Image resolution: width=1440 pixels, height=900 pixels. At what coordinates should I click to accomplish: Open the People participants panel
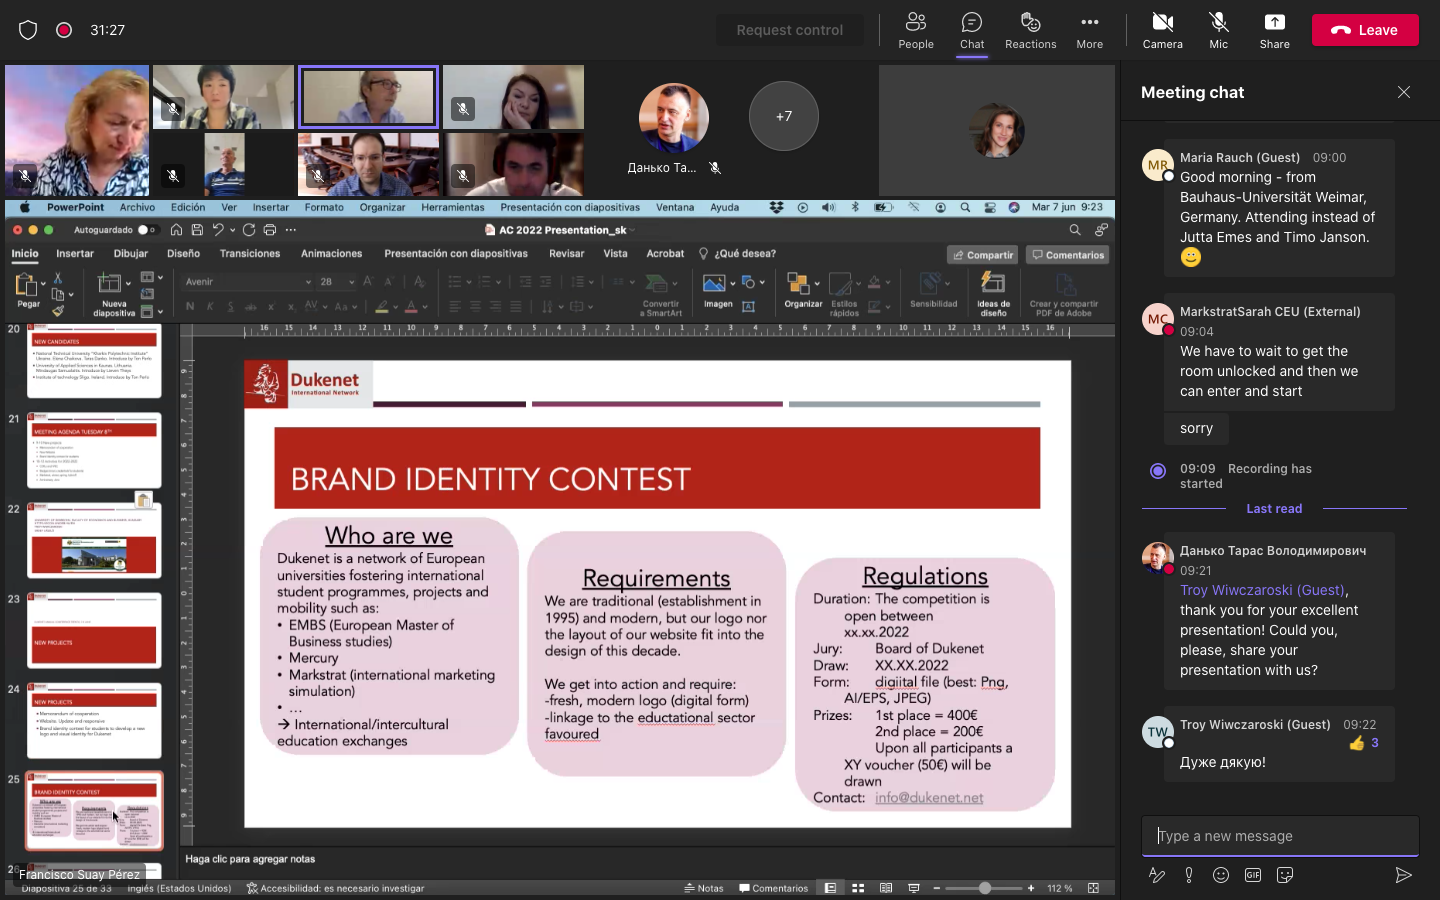[x=915, y=30]
